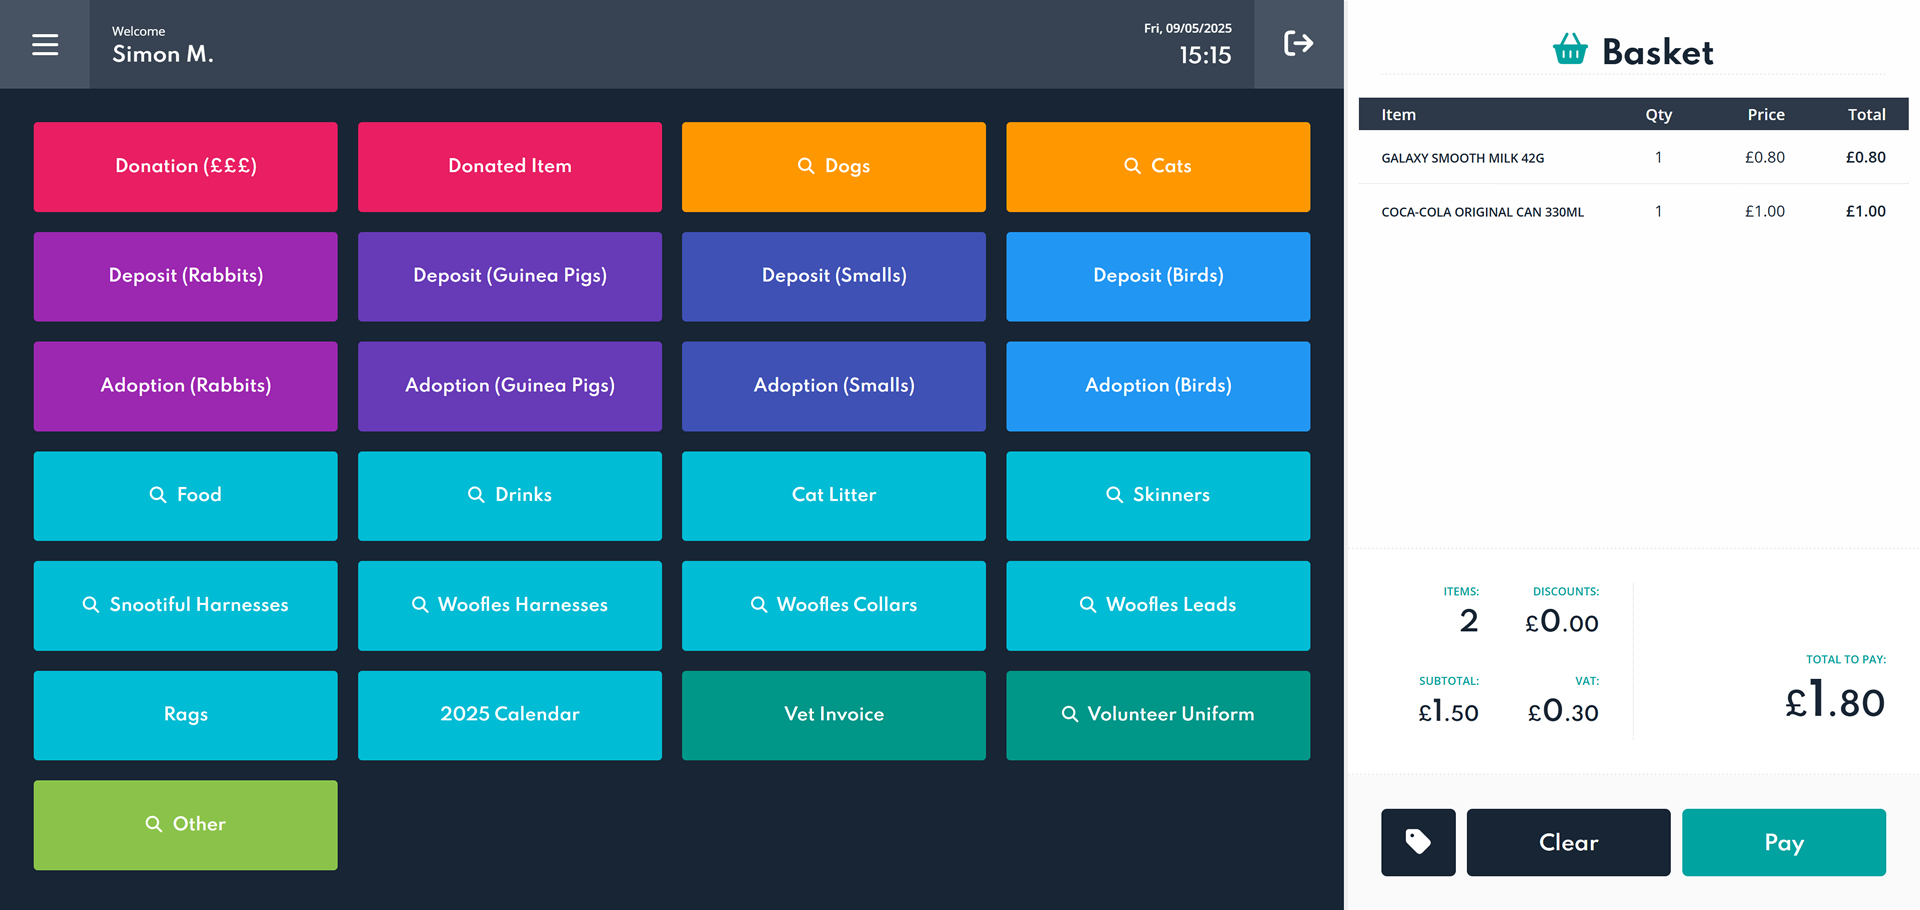The width and height of the screenshot is (1920, 910).
Task: Open Volunteer Uniform search
Action: [x=1157, y=715]
